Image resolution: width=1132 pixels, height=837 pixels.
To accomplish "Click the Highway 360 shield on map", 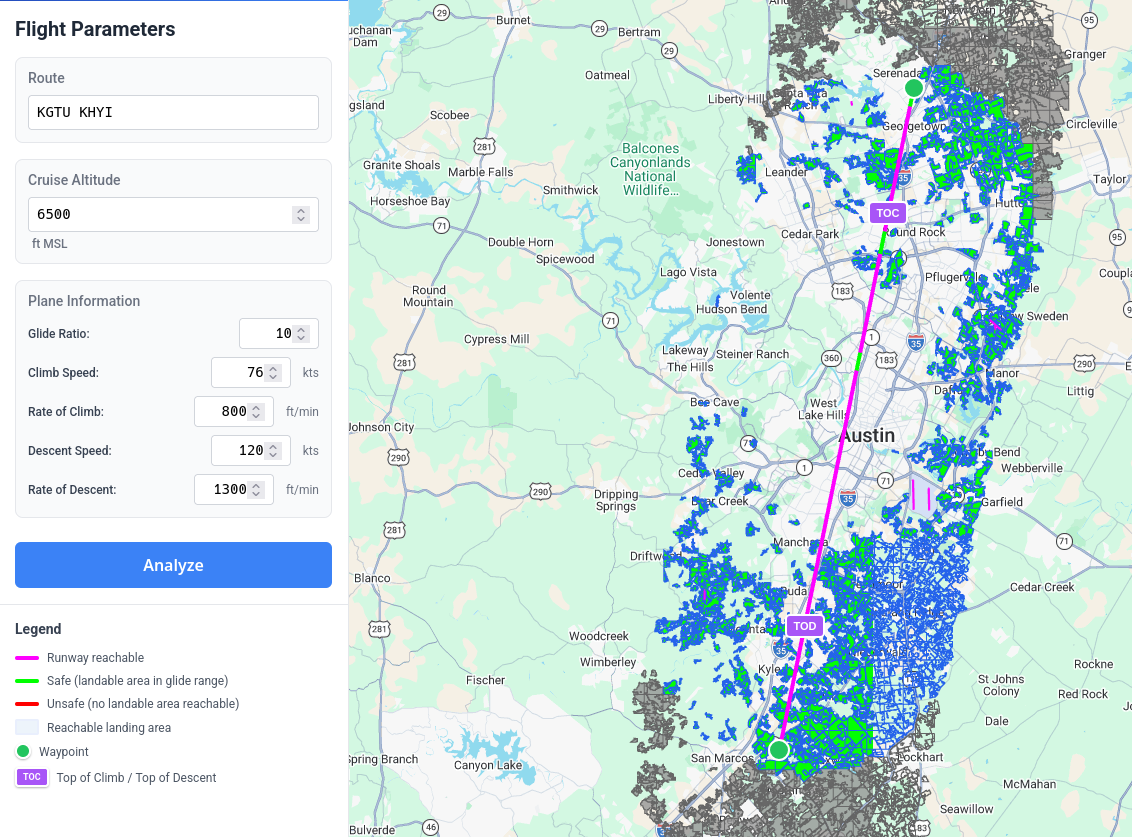I will pos(830,358).
